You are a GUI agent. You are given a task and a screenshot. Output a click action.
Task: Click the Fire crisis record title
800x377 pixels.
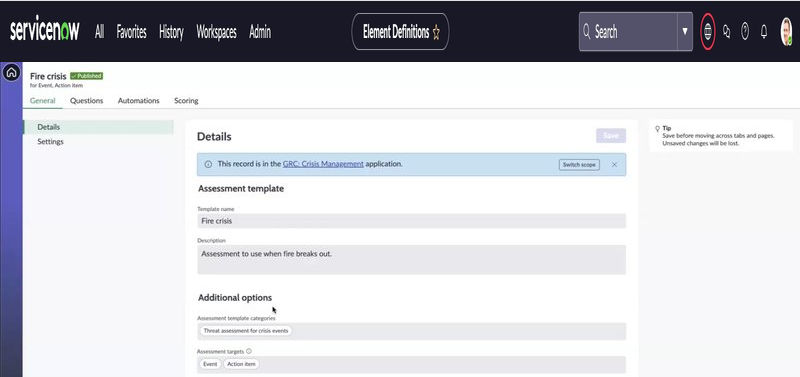pyautogui.click(x=48, y=76)
